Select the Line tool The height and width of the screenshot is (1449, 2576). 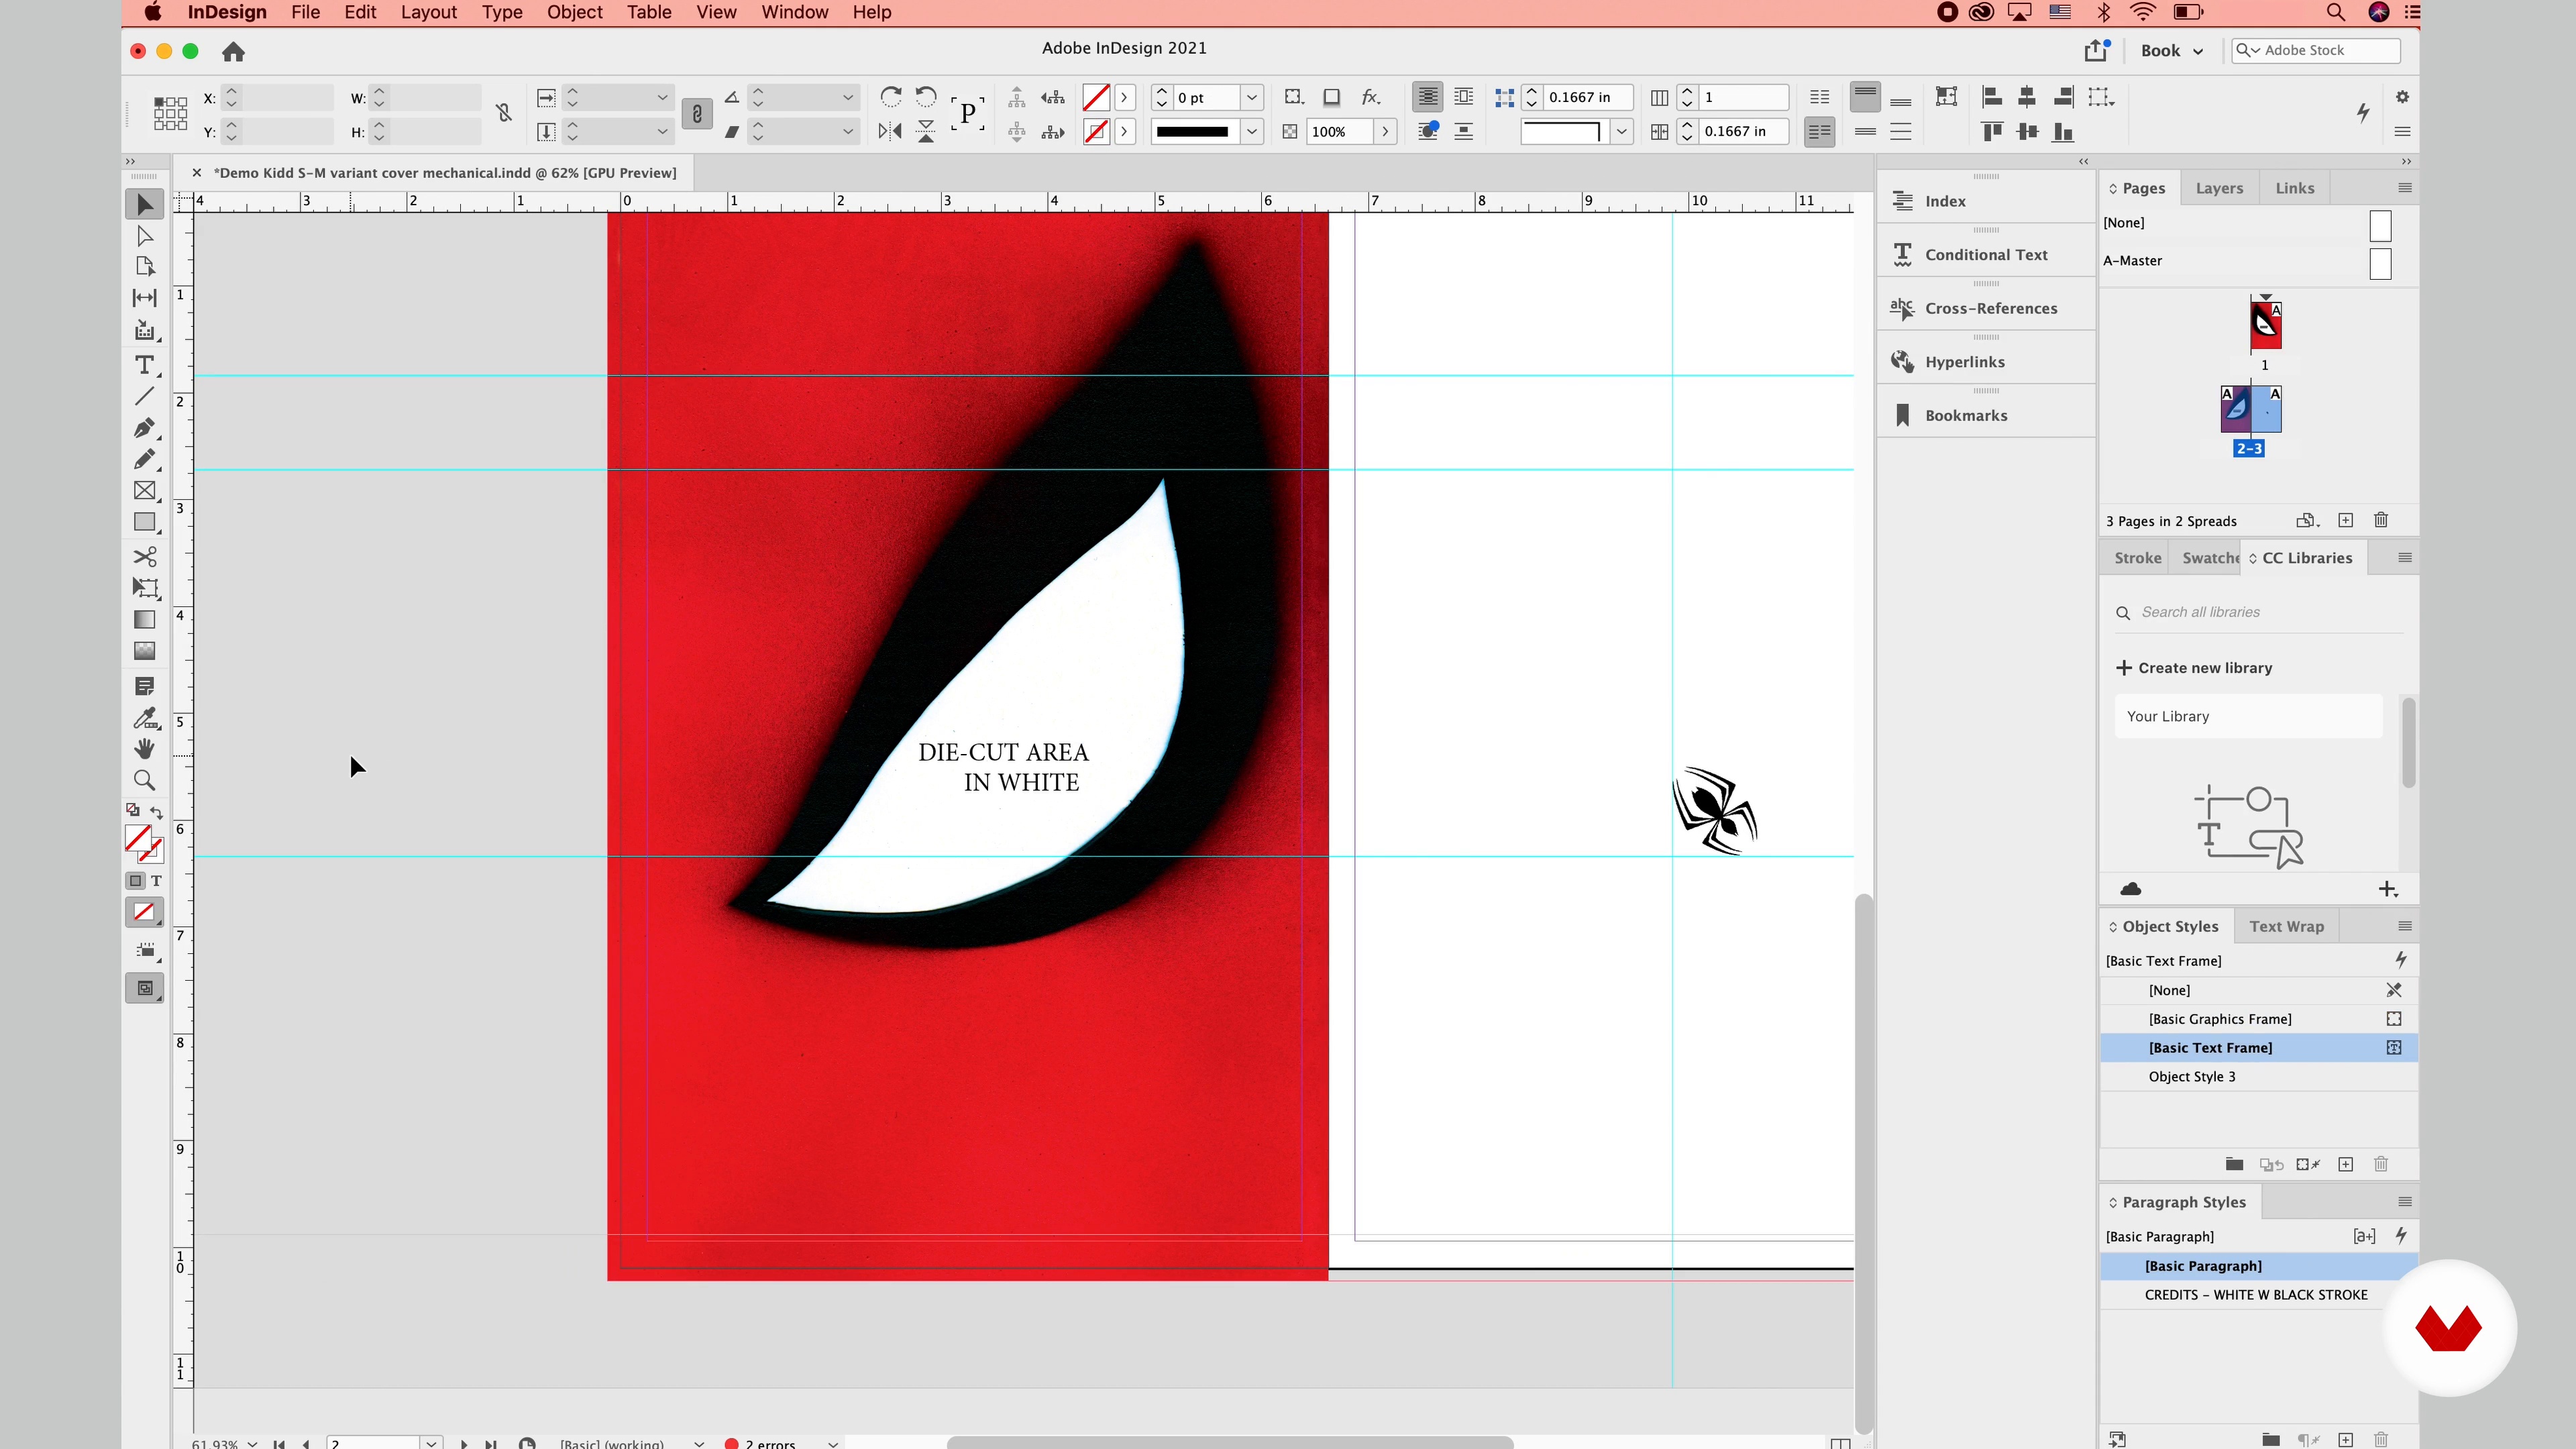pyautogui.click(x=145, y=396)
